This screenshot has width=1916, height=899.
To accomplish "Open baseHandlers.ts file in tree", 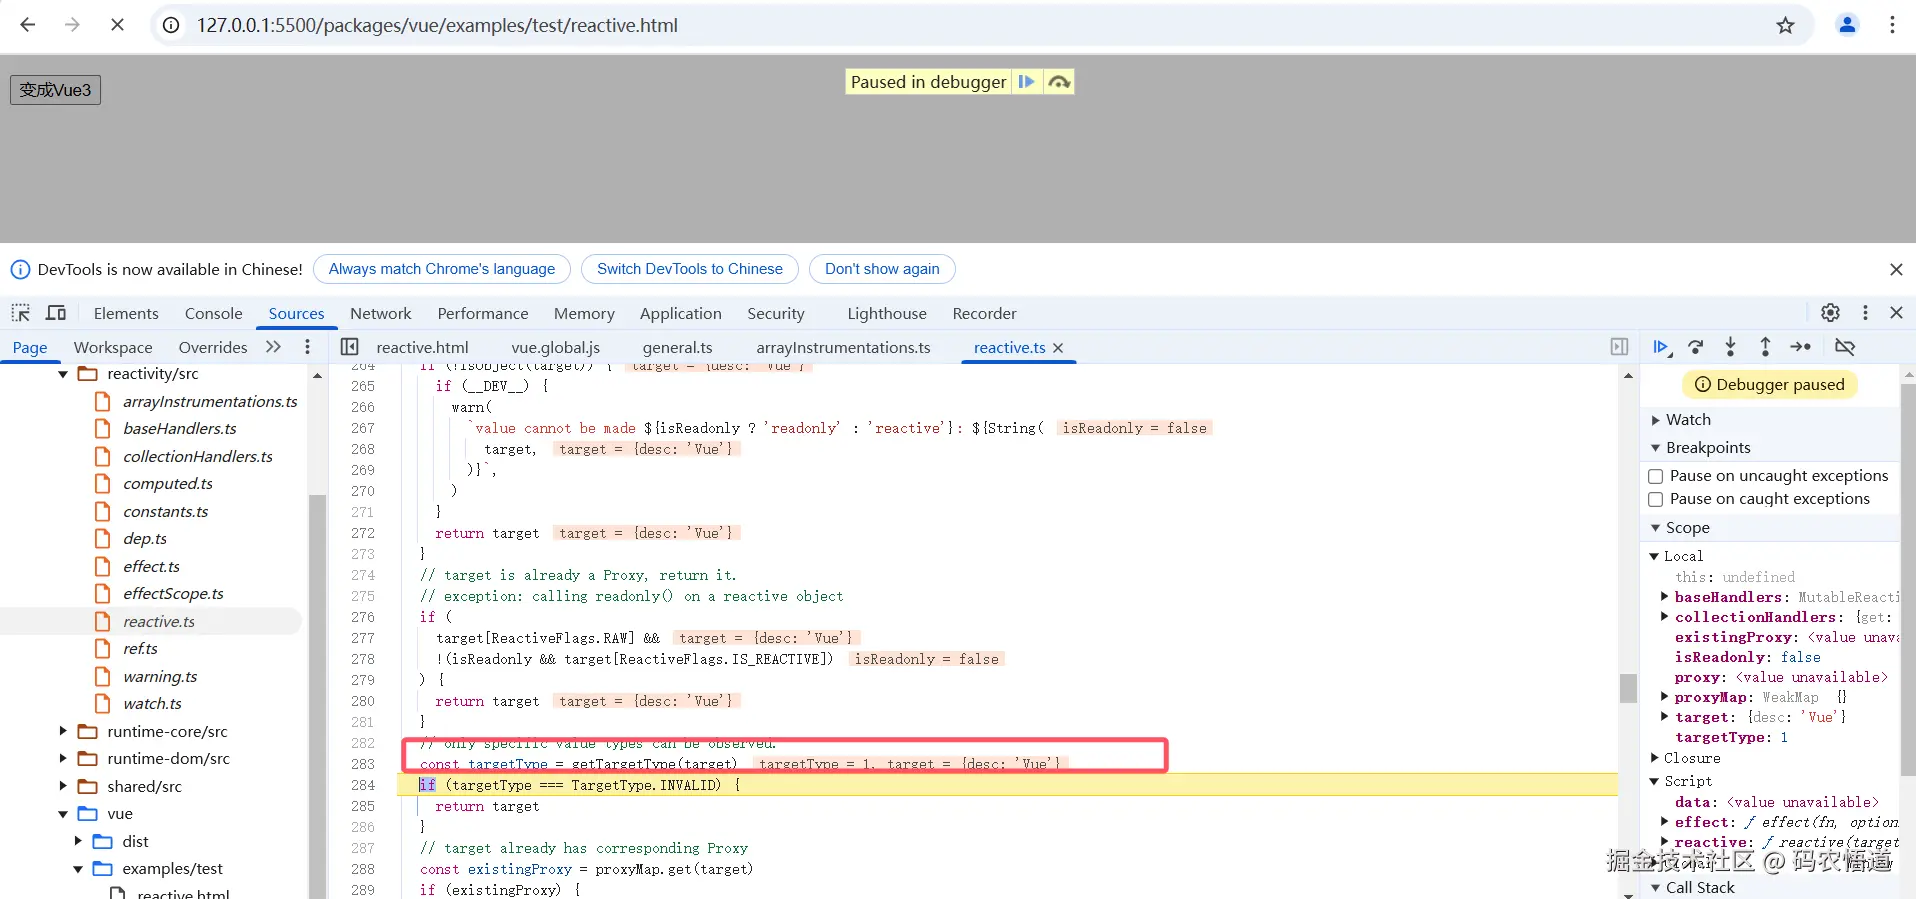I will point(180,429).
